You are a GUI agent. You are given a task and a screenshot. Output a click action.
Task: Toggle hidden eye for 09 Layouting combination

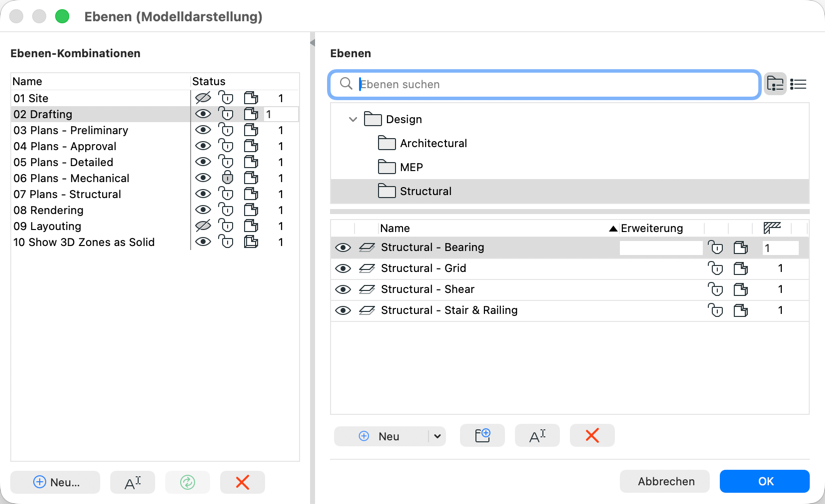tap(203, 226)
